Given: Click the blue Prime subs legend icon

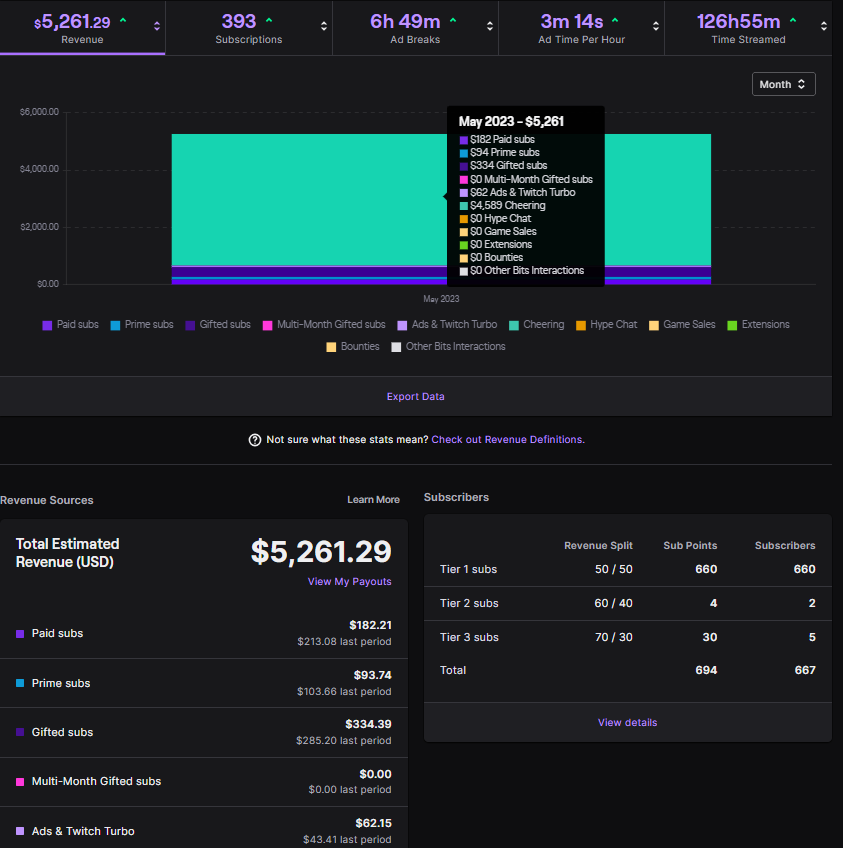Looking at the screenshot, I should (116, 324).
